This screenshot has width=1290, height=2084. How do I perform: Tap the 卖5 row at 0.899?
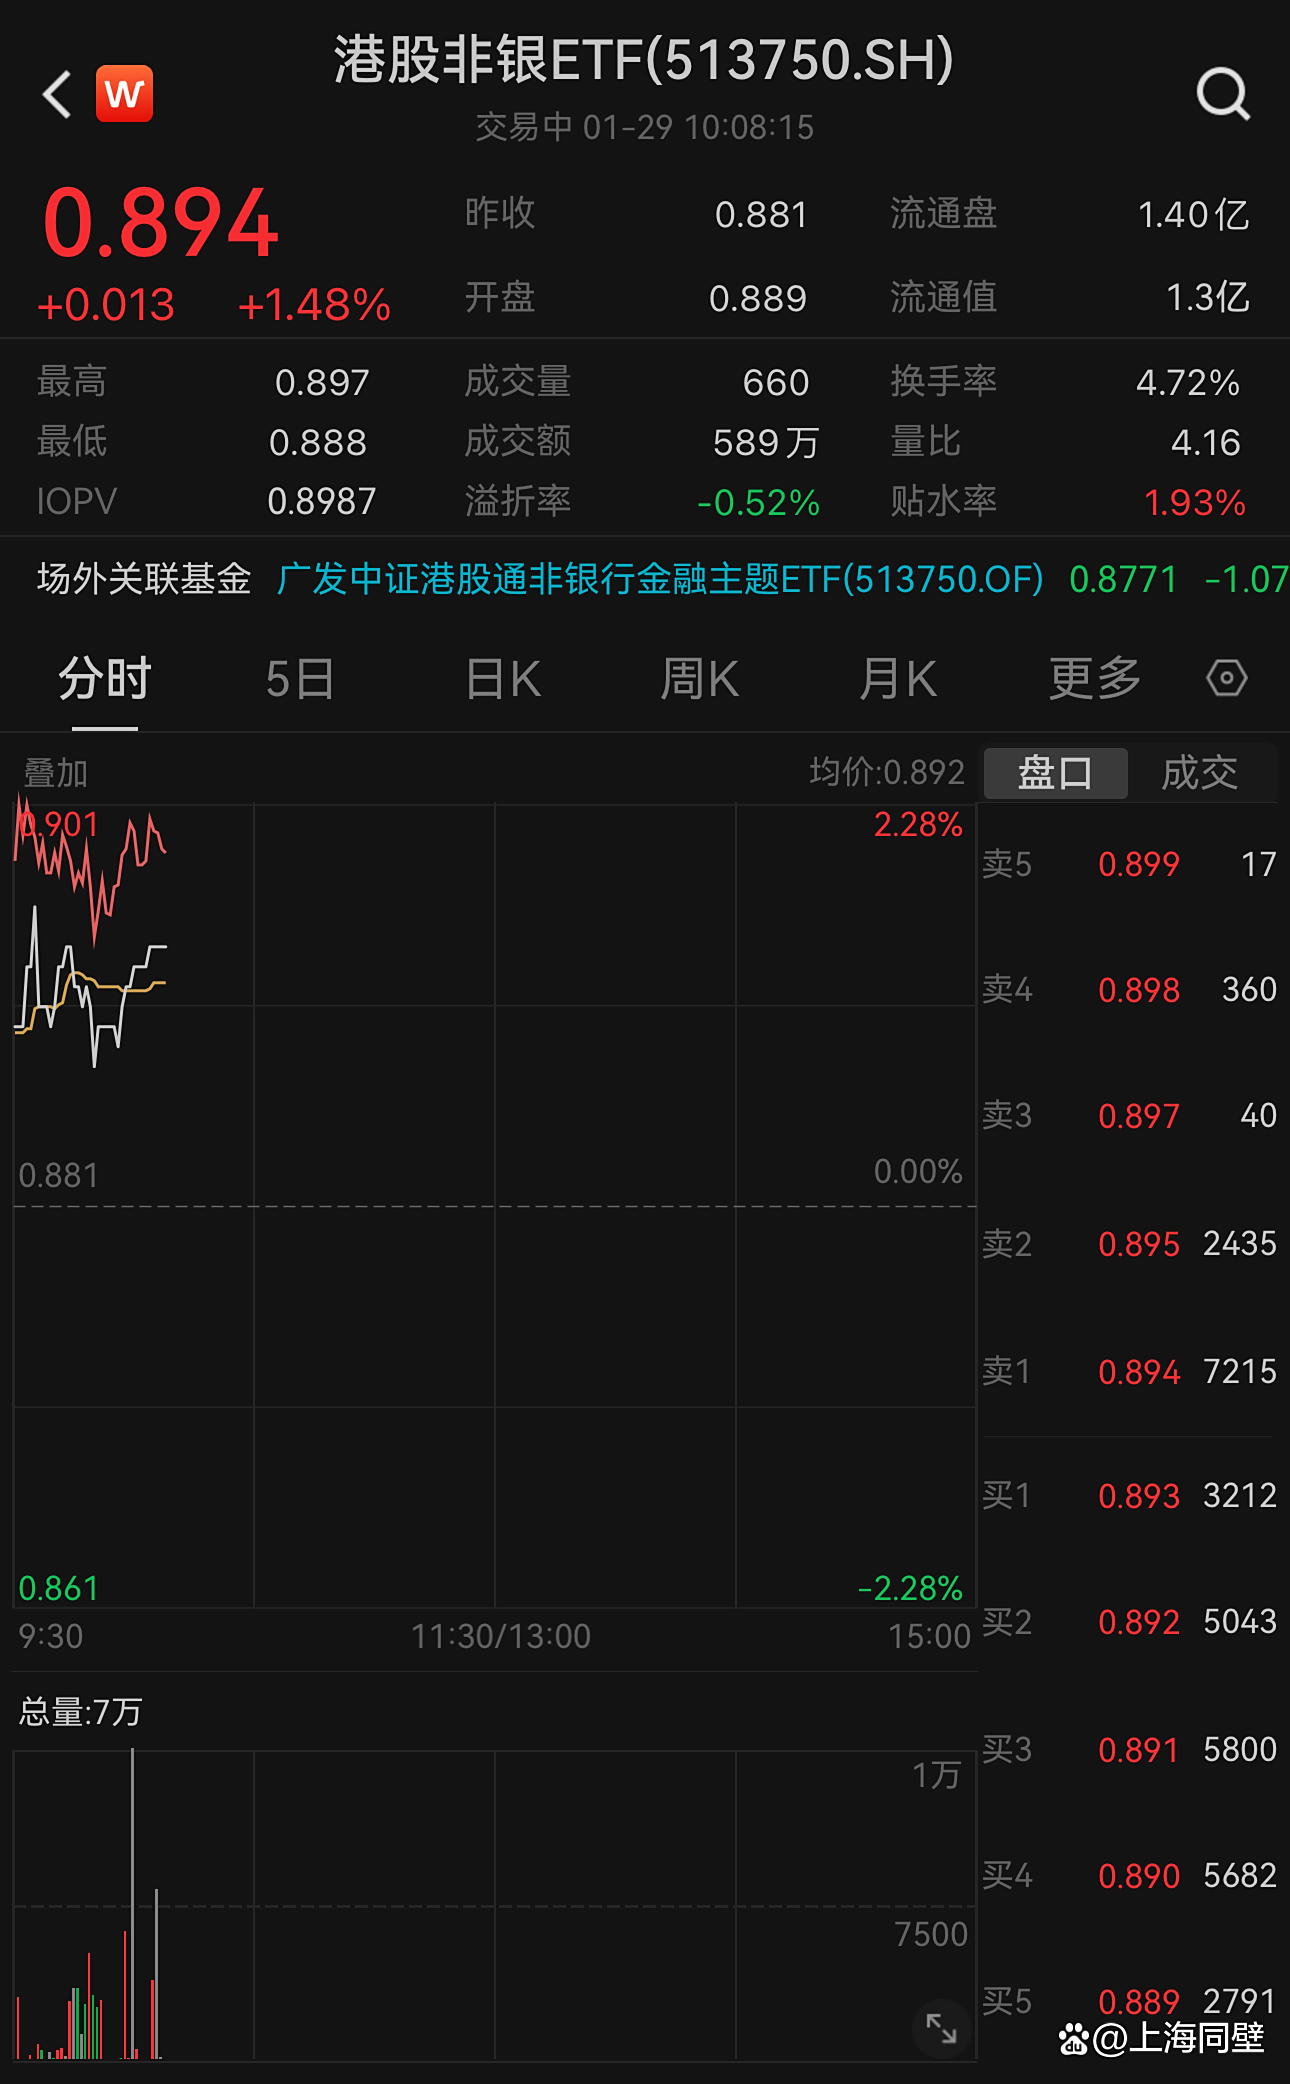(x=1130, y=864)
